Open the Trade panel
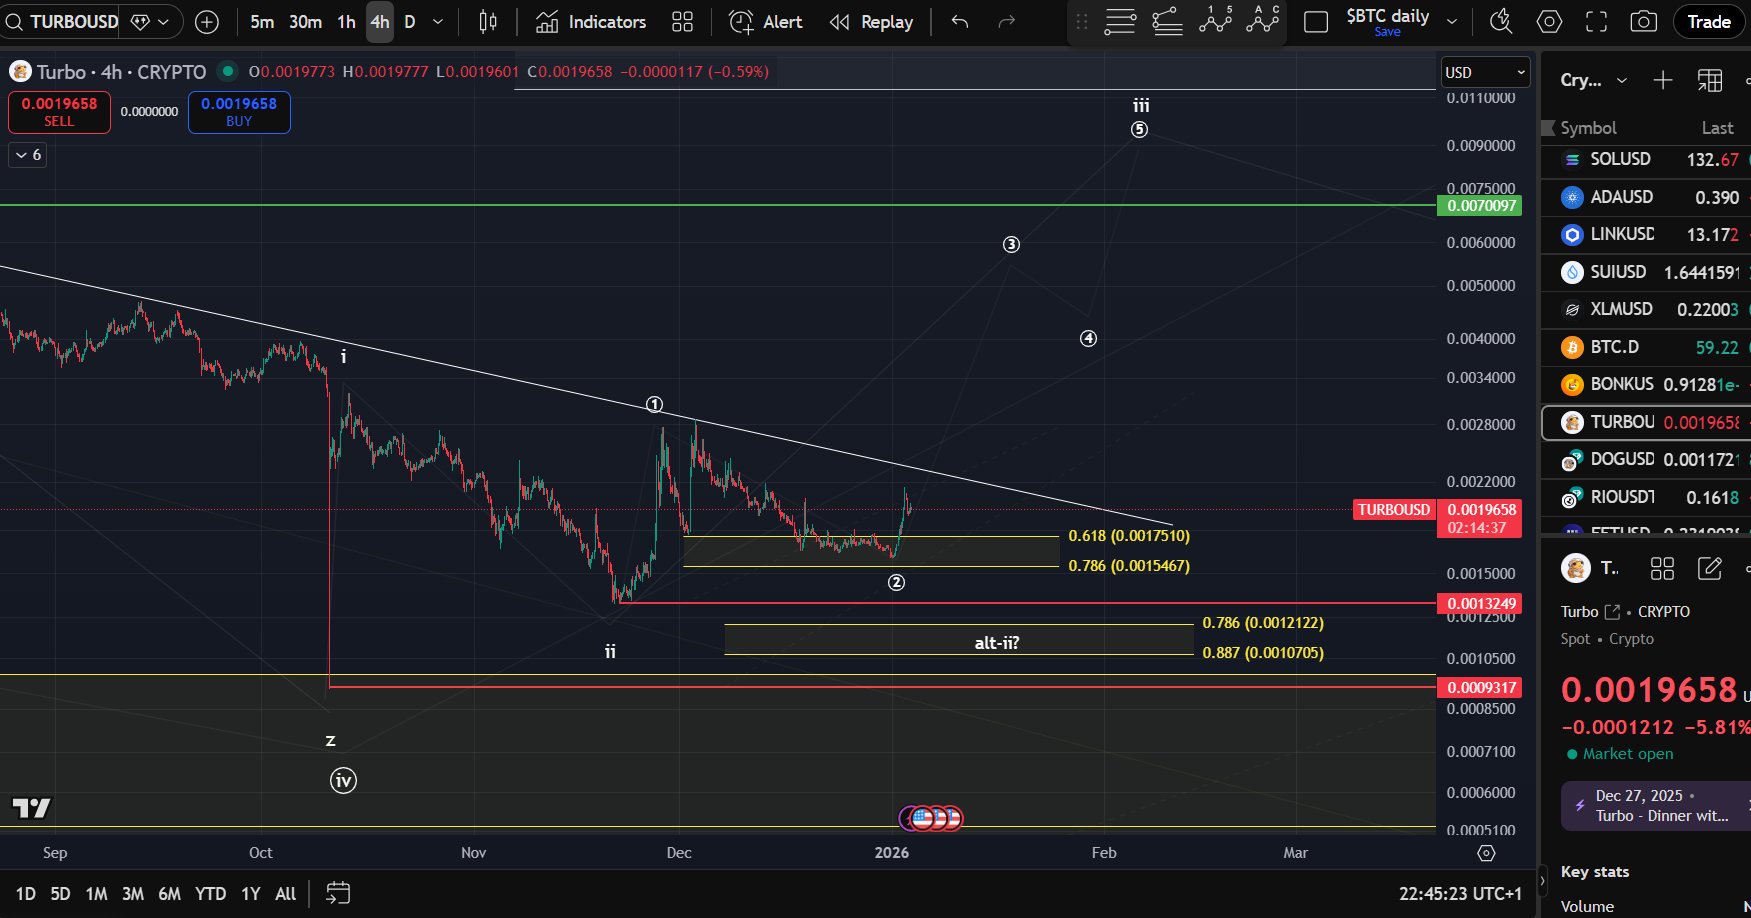 1709,22
